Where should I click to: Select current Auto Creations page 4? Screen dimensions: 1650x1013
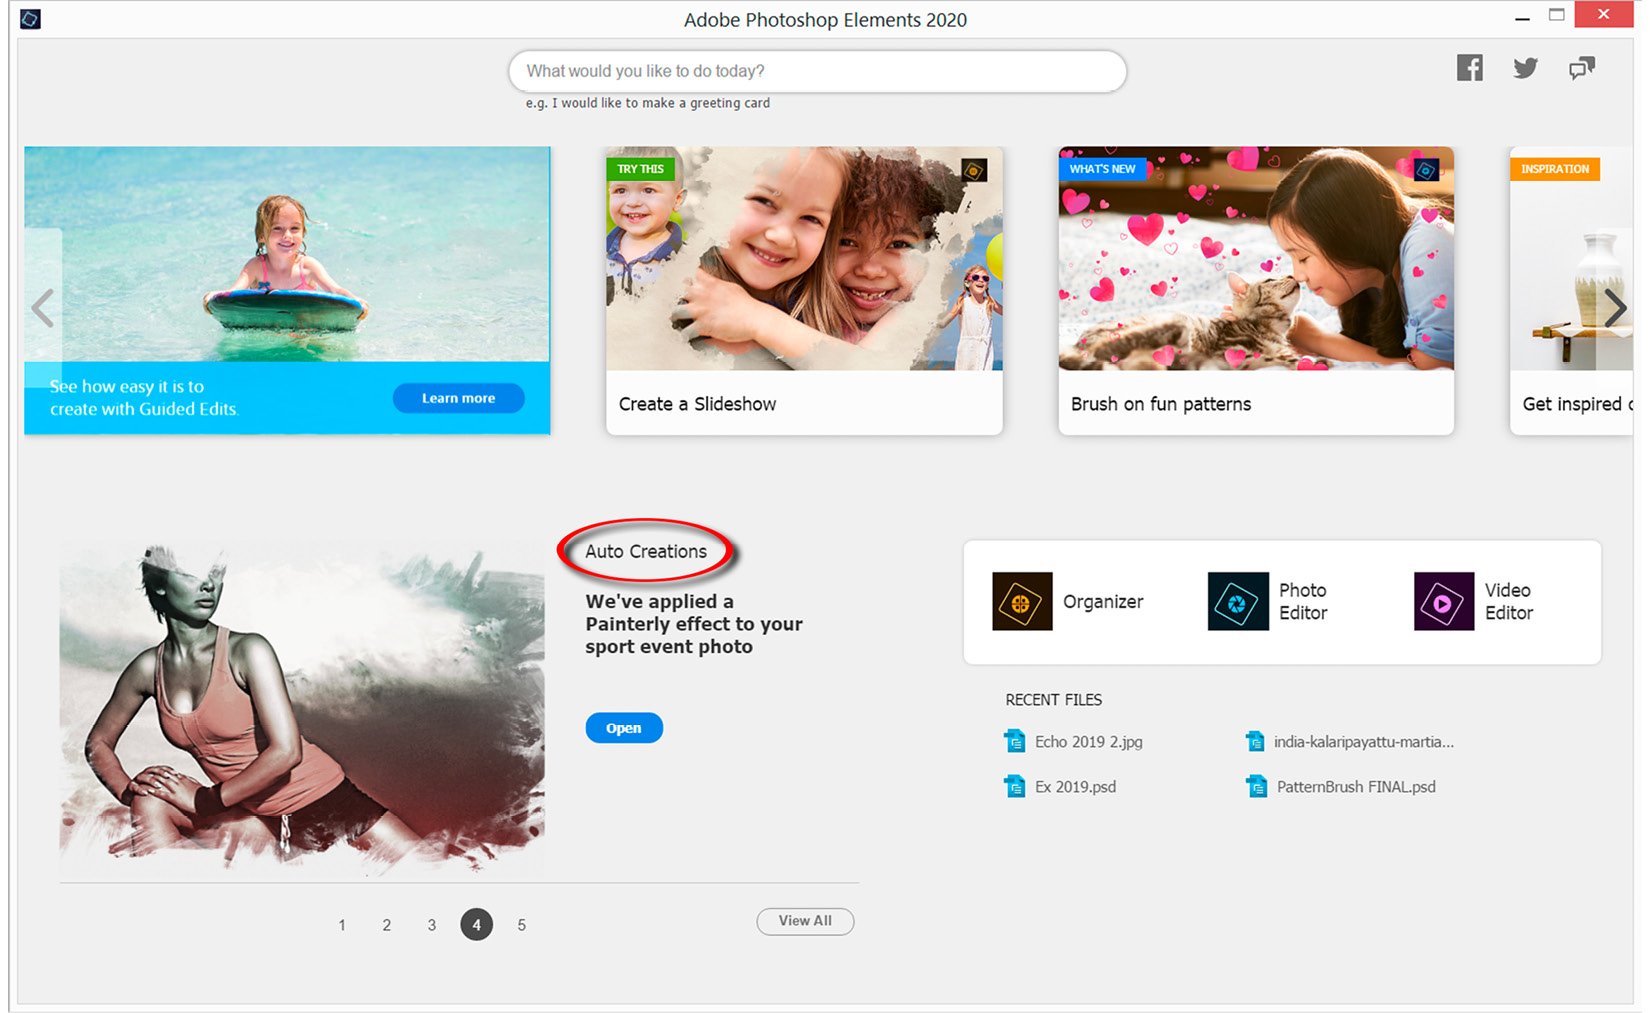476,925
